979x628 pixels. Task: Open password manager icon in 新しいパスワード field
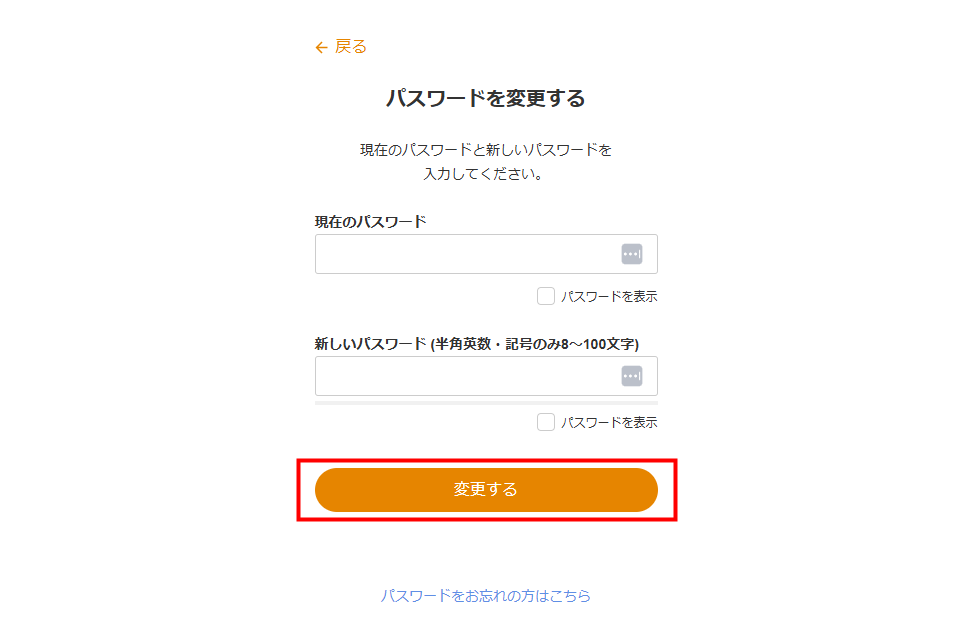click(x=631, y=376)
